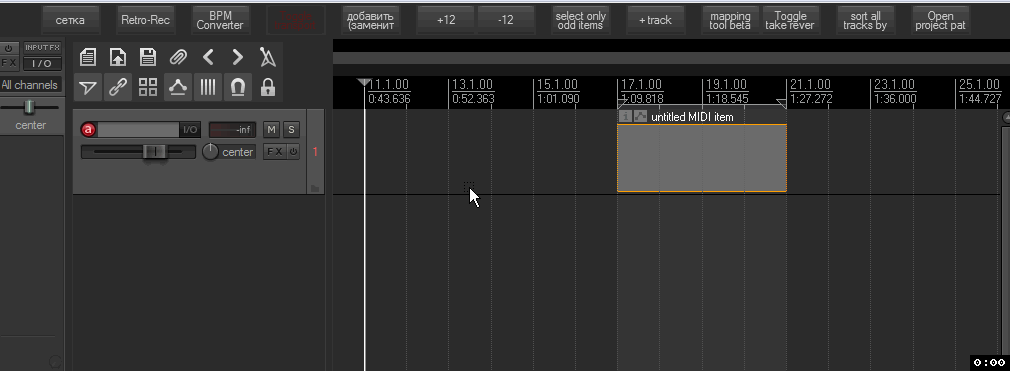Image resolution: width=1010 pixels, height=371 pixels.
Task: Click track 1 pan knob
Action: click(211, 152)
